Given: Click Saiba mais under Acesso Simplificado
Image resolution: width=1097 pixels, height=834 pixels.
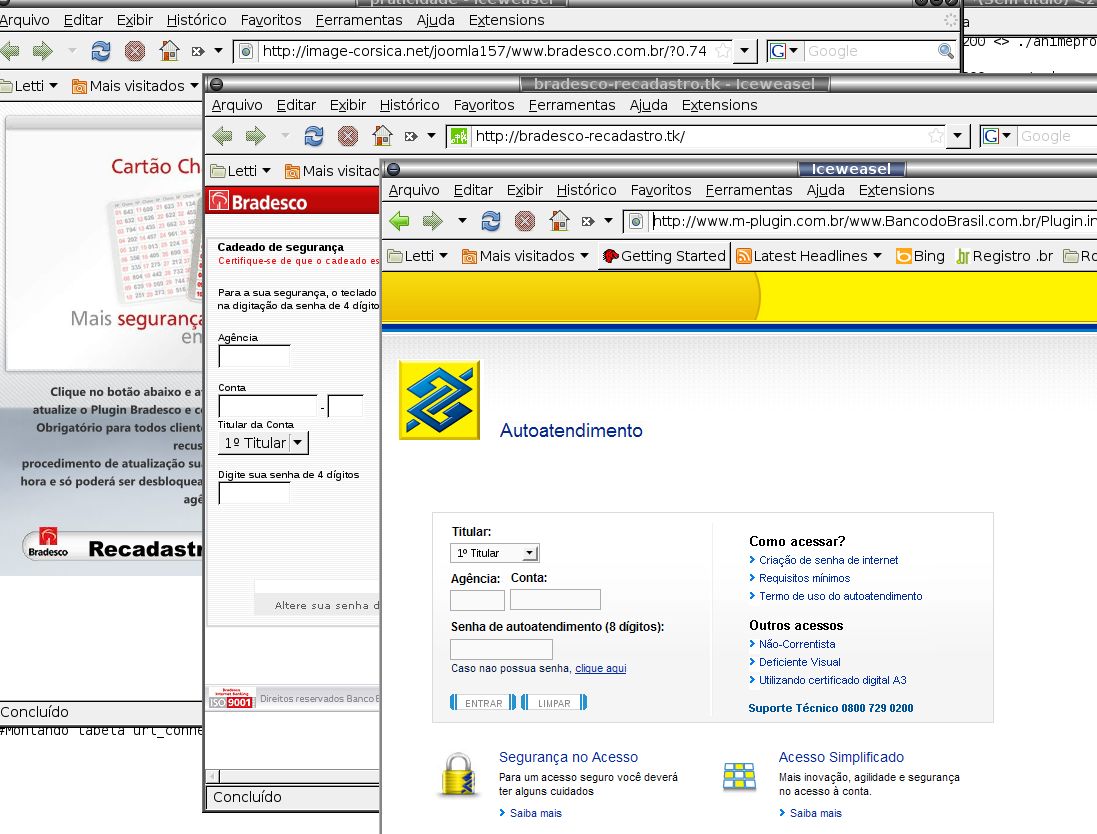Looking at the screenshot, I should coord(816,813).
